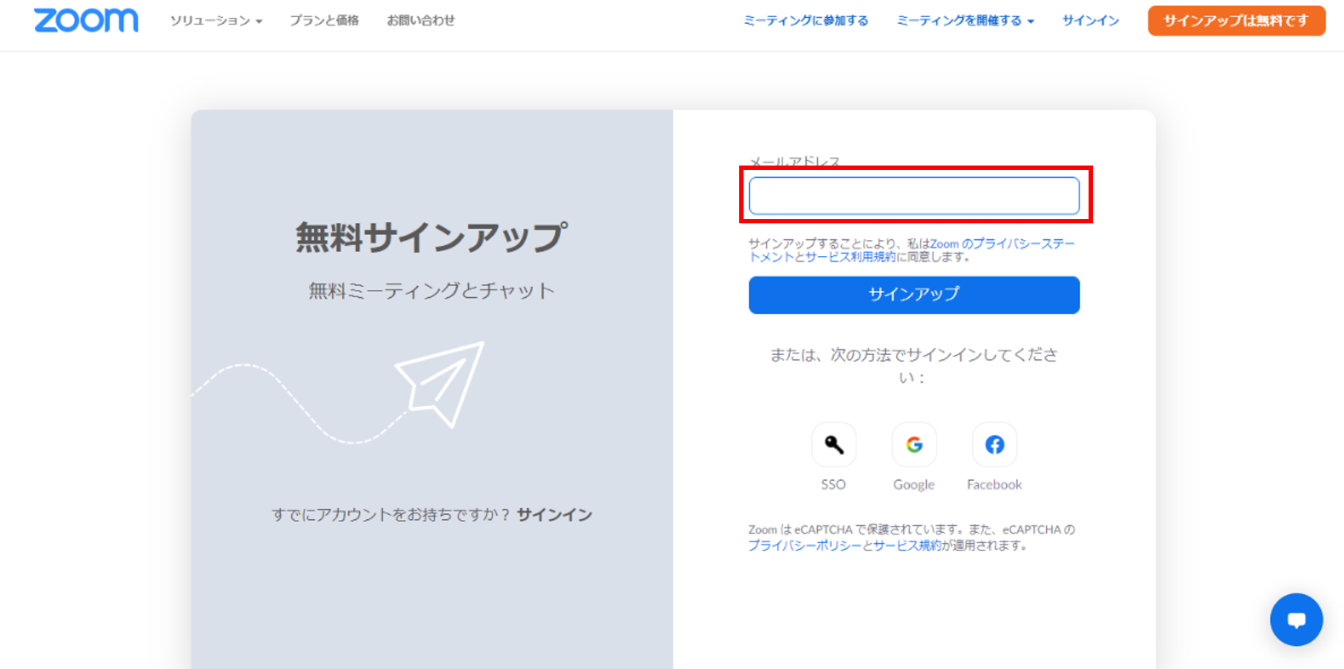Image resolution: width=1344 pixels, height=669 pixels.
Task: Select the Facebook sign-in icon
Action: (x=994, y=445)
